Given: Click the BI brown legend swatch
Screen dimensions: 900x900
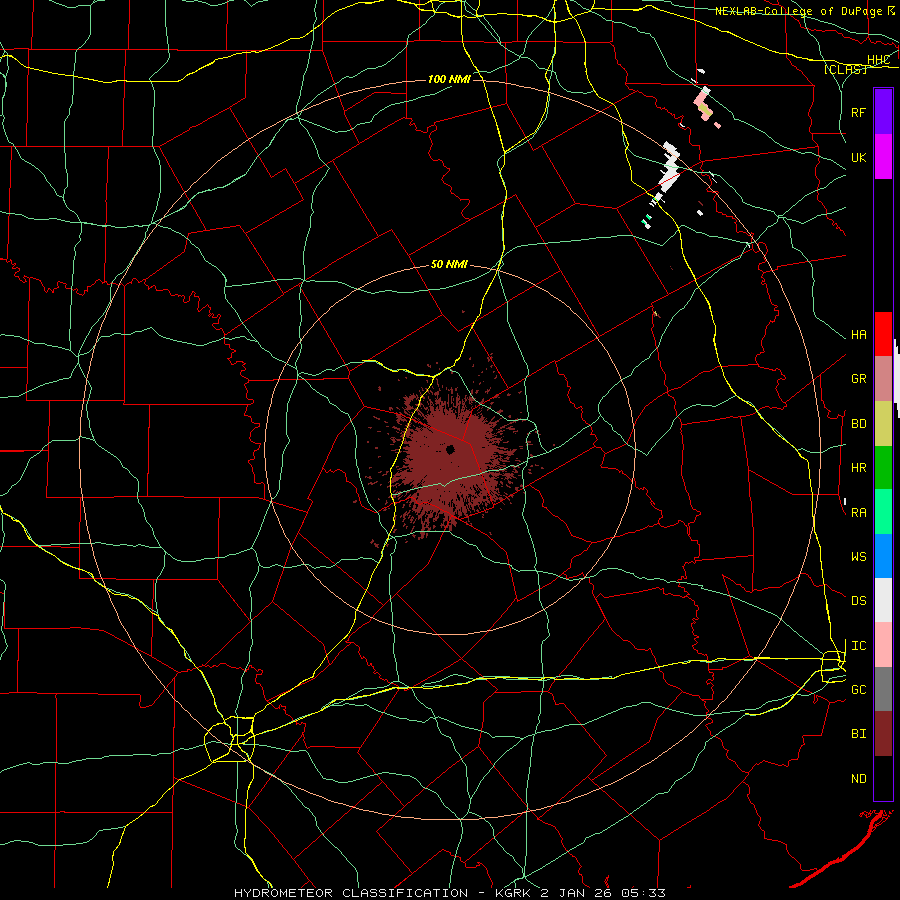Looking at the screenshot, I should click(883, 734).
